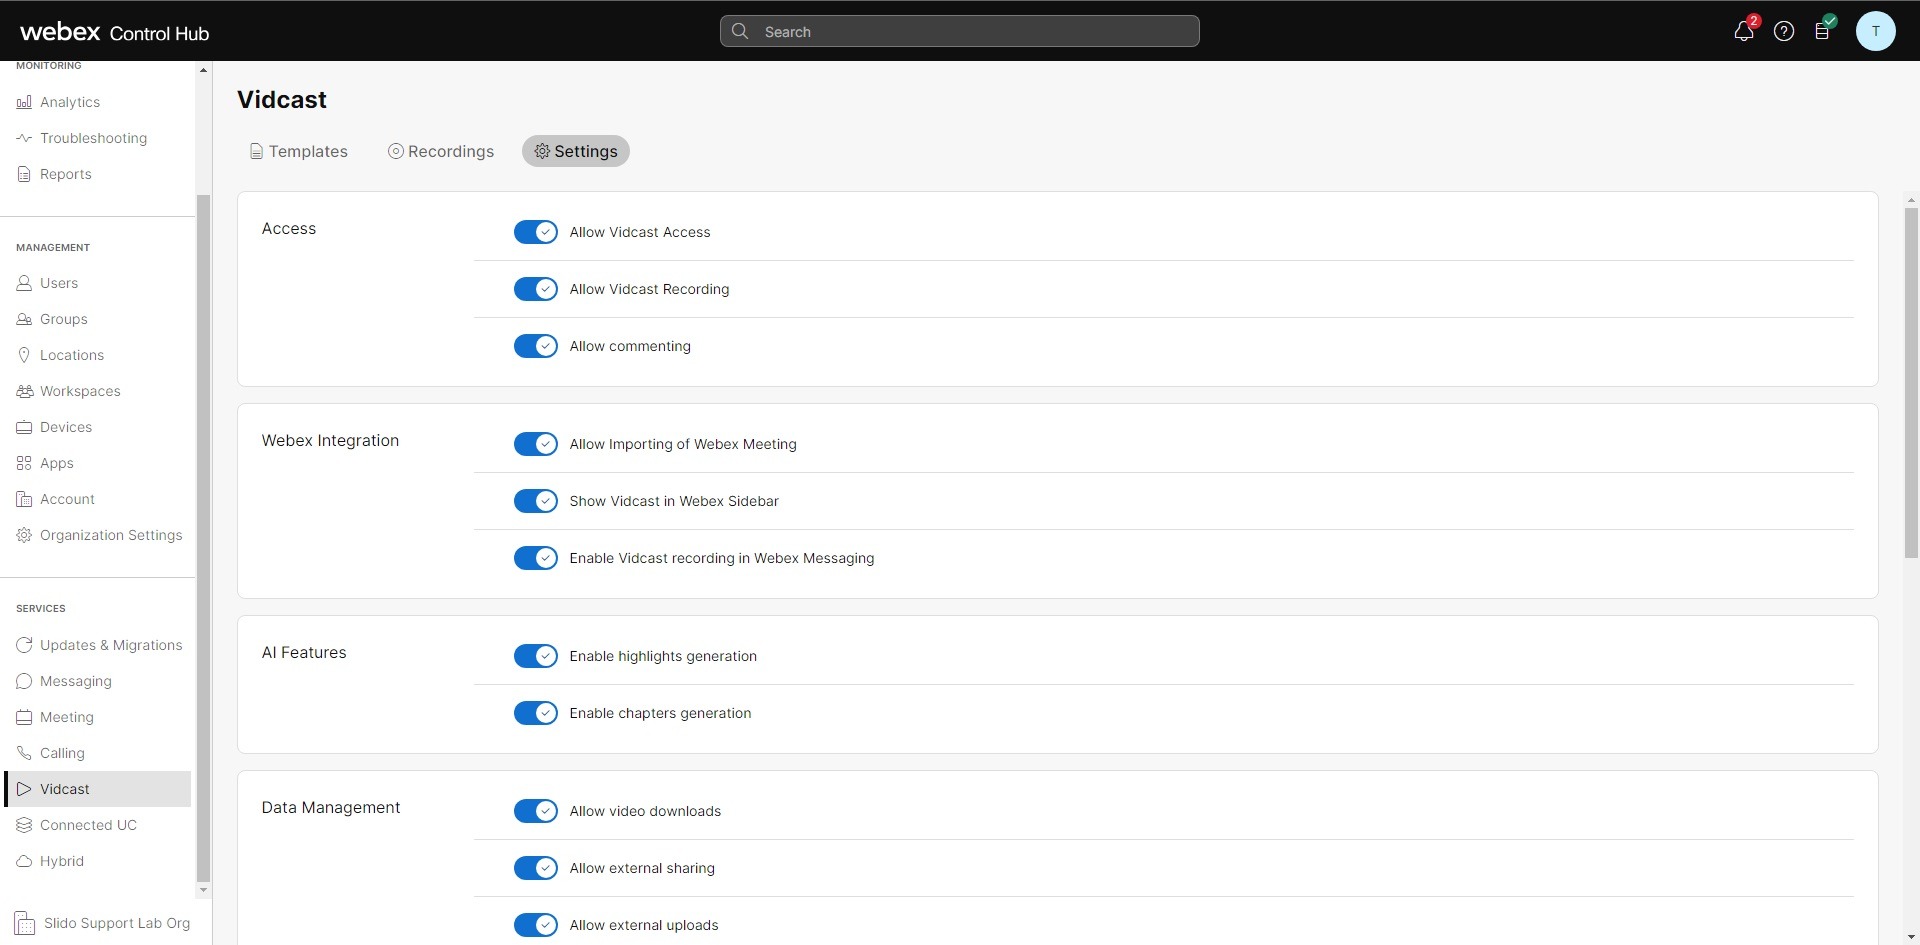
Task: Toggle Allow Importing of Webex Meeting
Action: [535, 444]
